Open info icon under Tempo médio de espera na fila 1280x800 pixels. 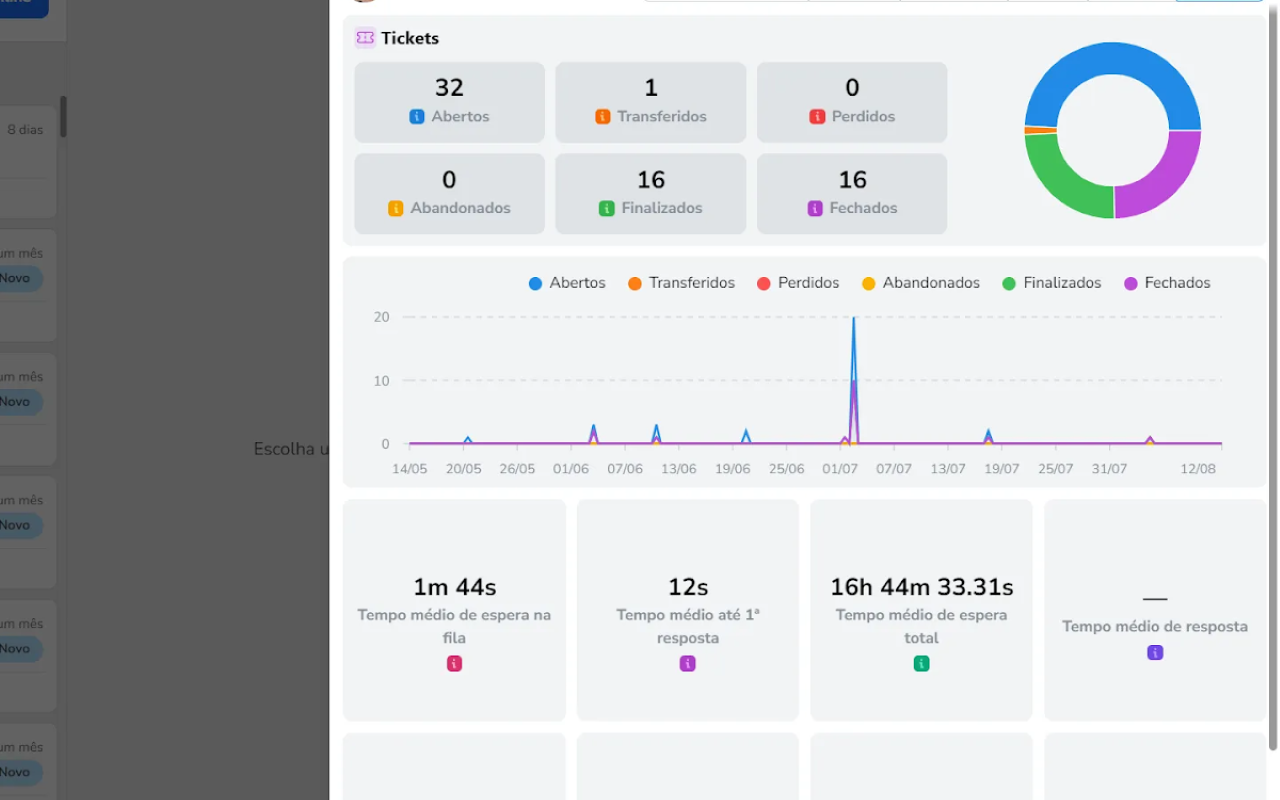454,663
